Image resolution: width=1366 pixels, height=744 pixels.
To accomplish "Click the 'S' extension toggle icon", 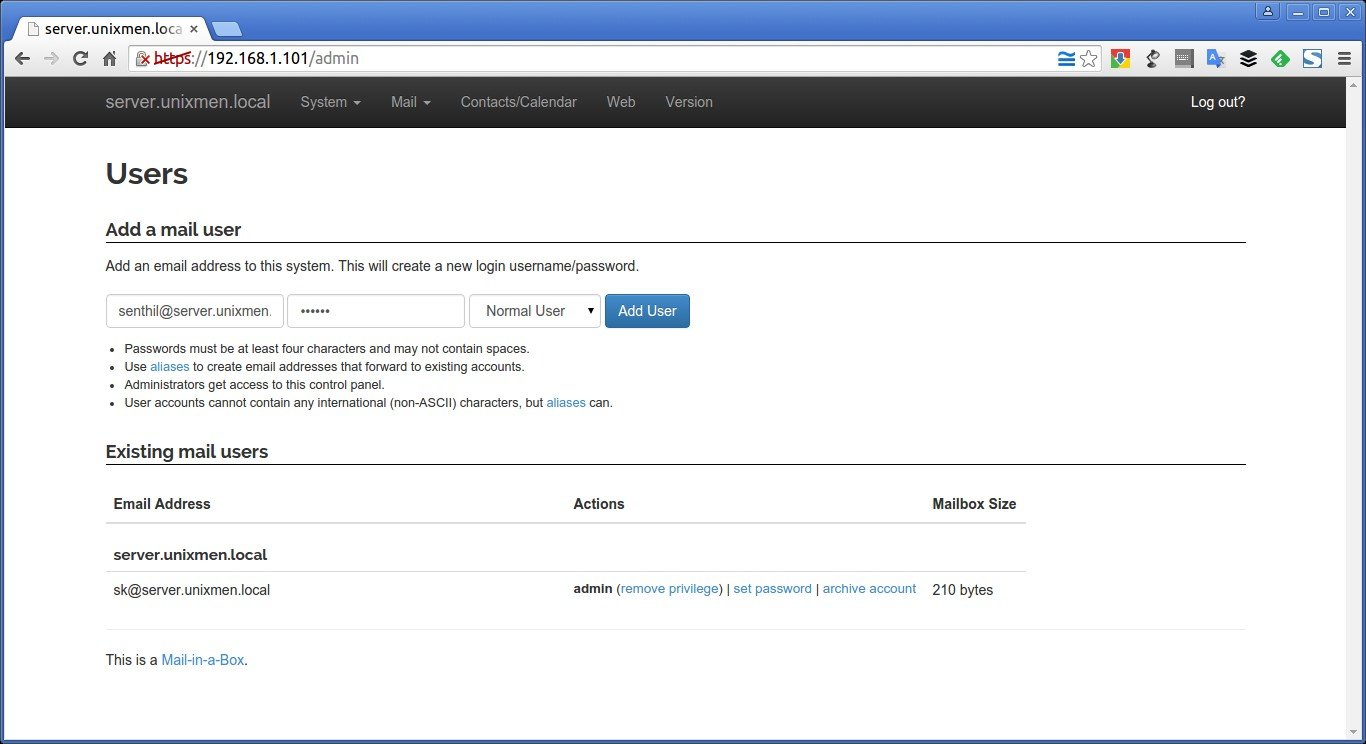I will point(1312,58).
